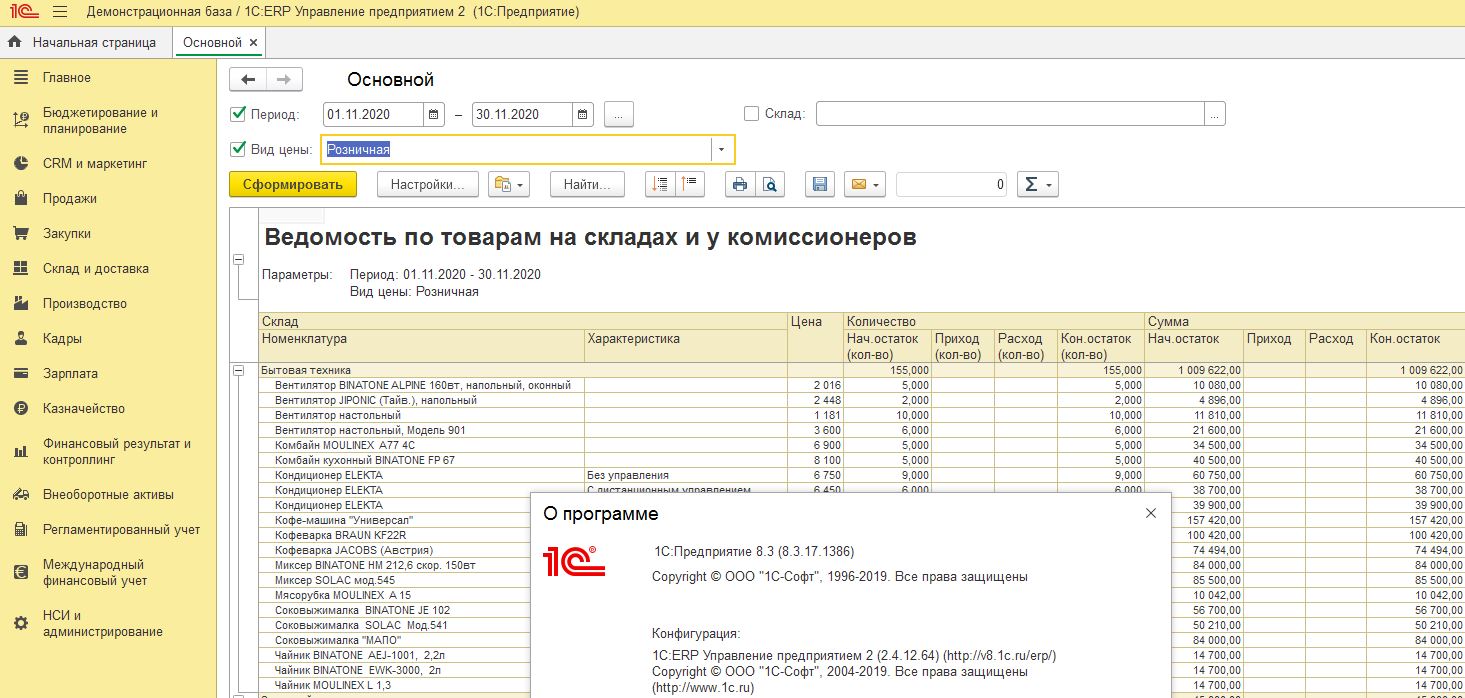Click the selected cells sum field

click(x=952, y=184)
